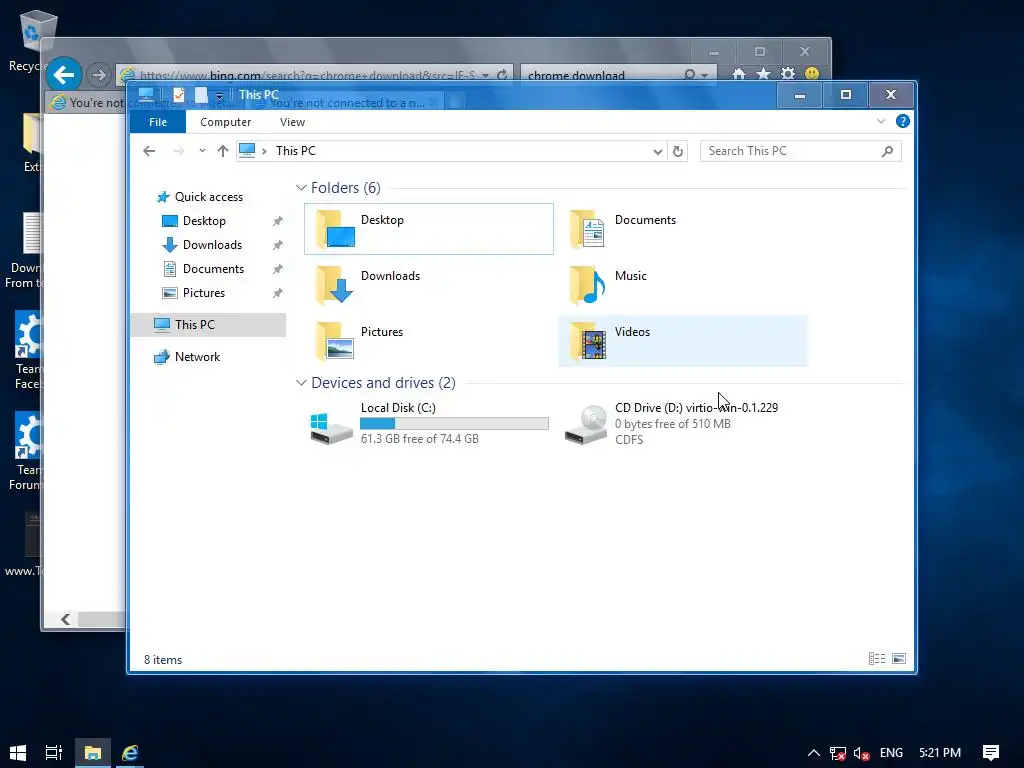Open the Action Center notifications icon
Image resolution: width=1024 pixels, height=768 pixels.
pos(991,752)
